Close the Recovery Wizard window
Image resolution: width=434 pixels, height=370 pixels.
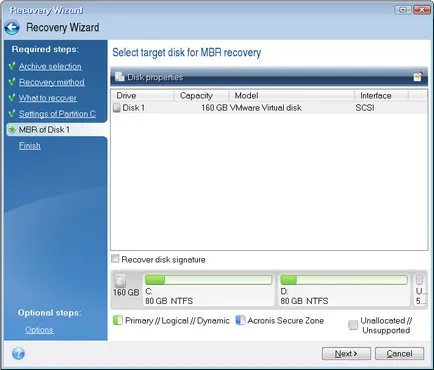[422, 10]
